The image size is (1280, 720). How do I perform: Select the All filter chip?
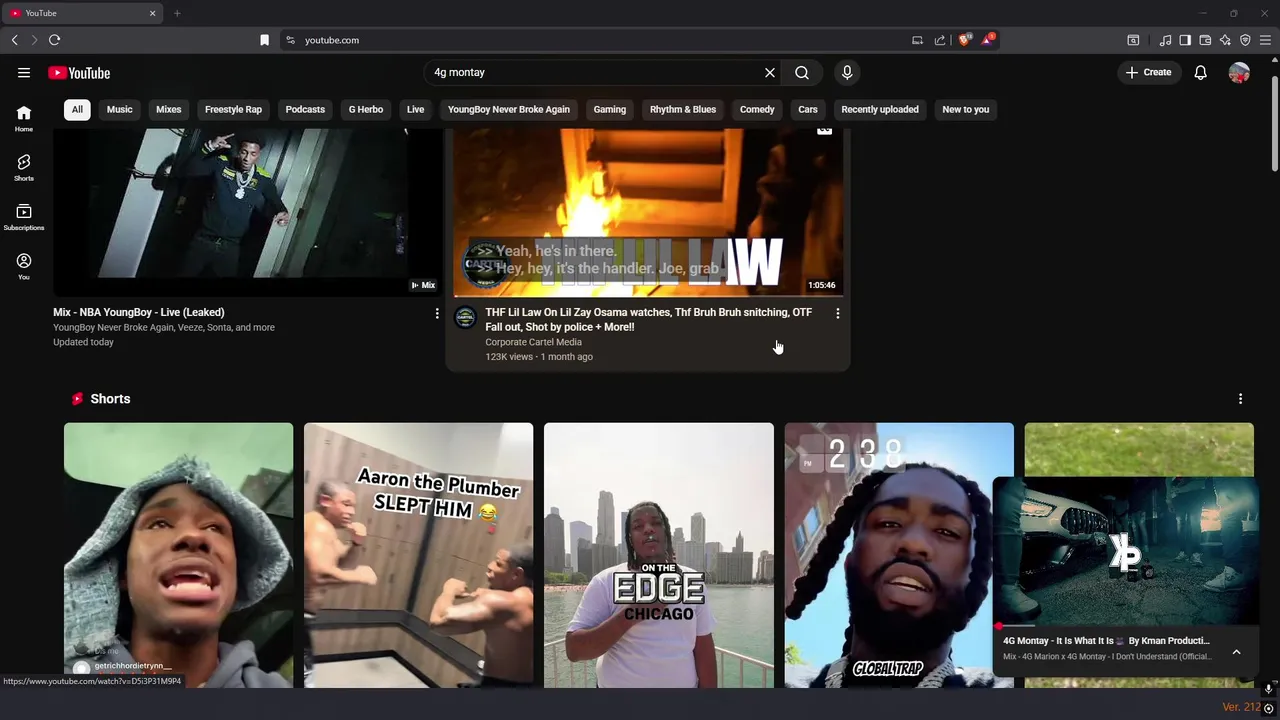(x=77, y=109)
